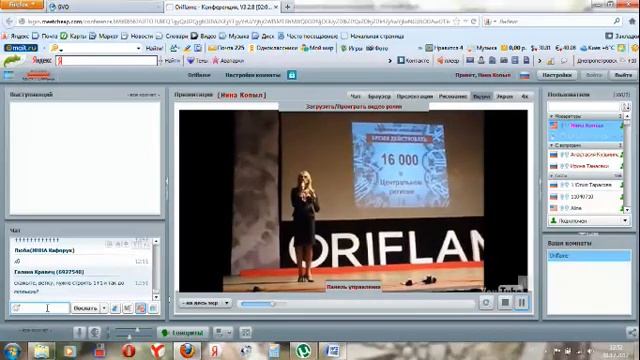Open a new browser tab with plus button

[x=287, y=7]
